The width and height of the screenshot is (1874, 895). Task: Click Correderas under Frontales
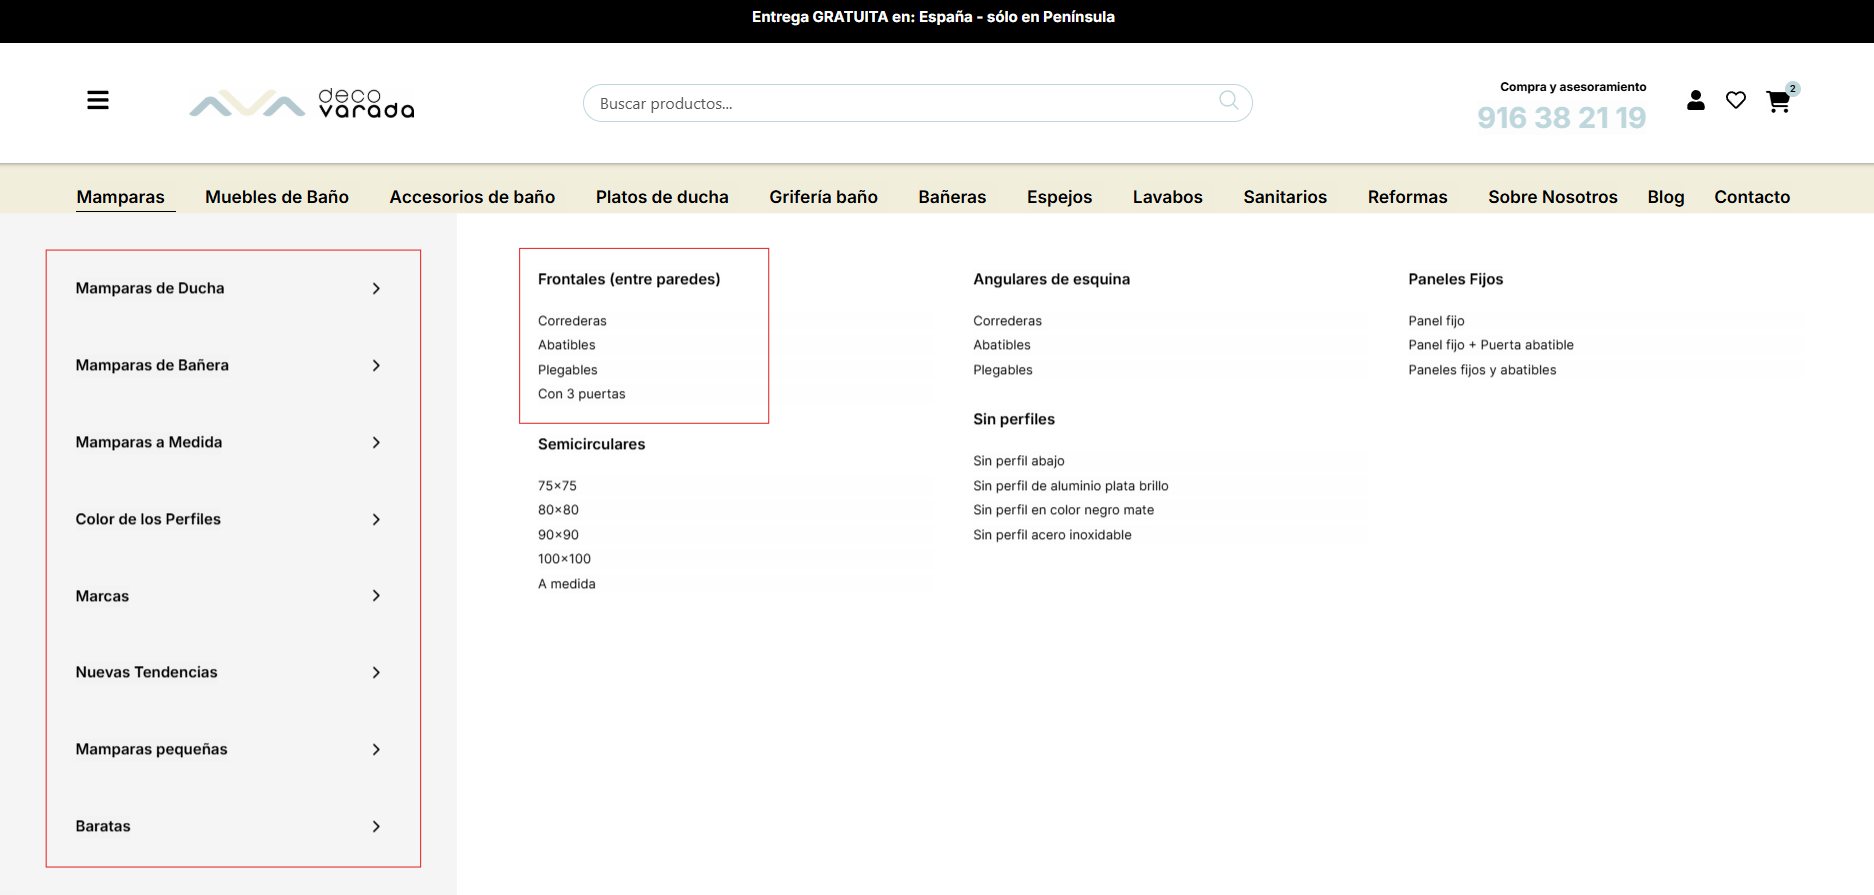click(x=572, y=321)
